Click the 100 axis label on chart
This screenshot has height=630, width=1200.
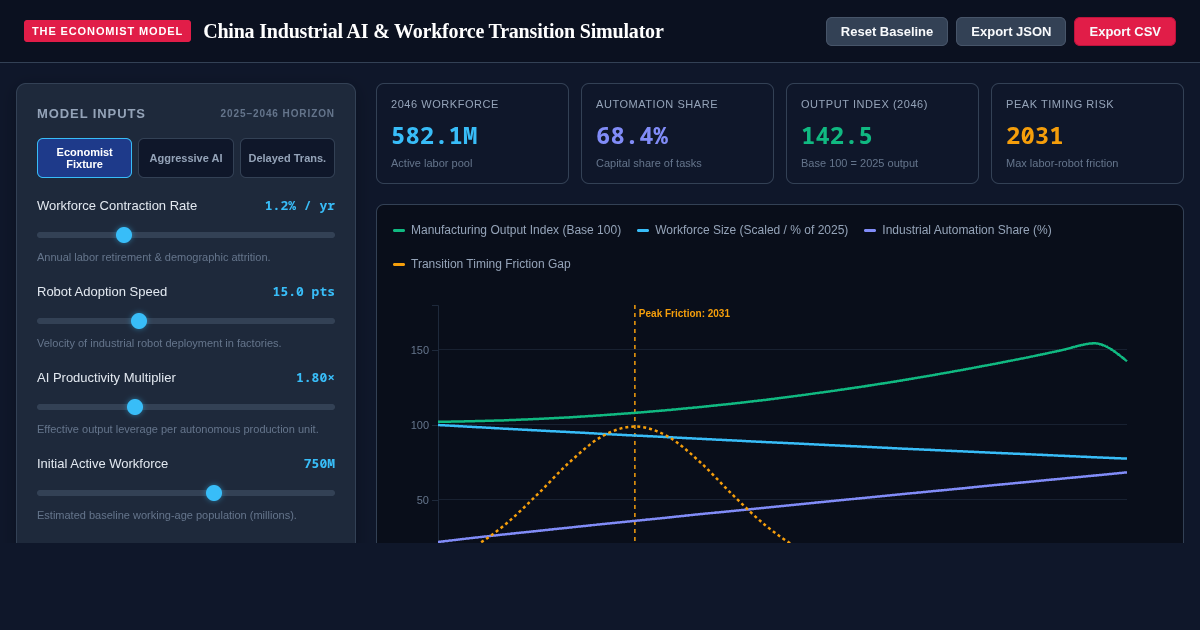coord(419,425)
